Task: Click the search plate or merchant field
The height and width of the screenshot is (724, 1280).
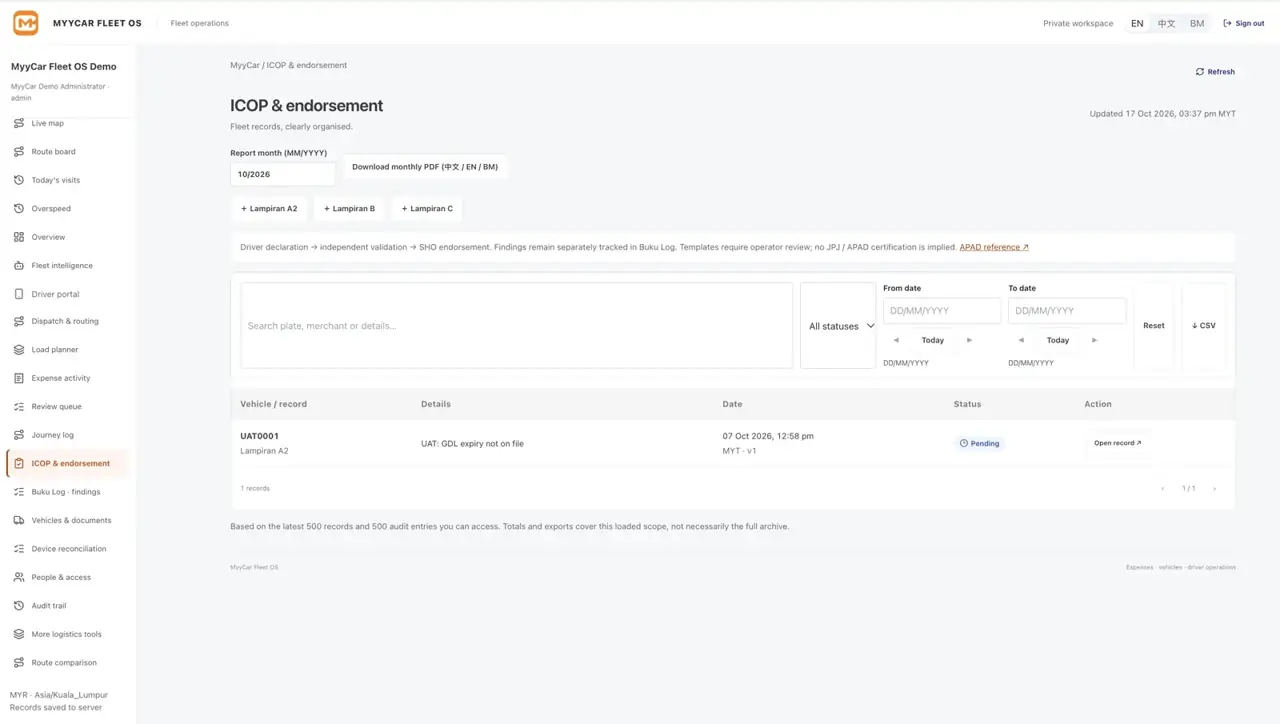Action: tap(517, 326)
